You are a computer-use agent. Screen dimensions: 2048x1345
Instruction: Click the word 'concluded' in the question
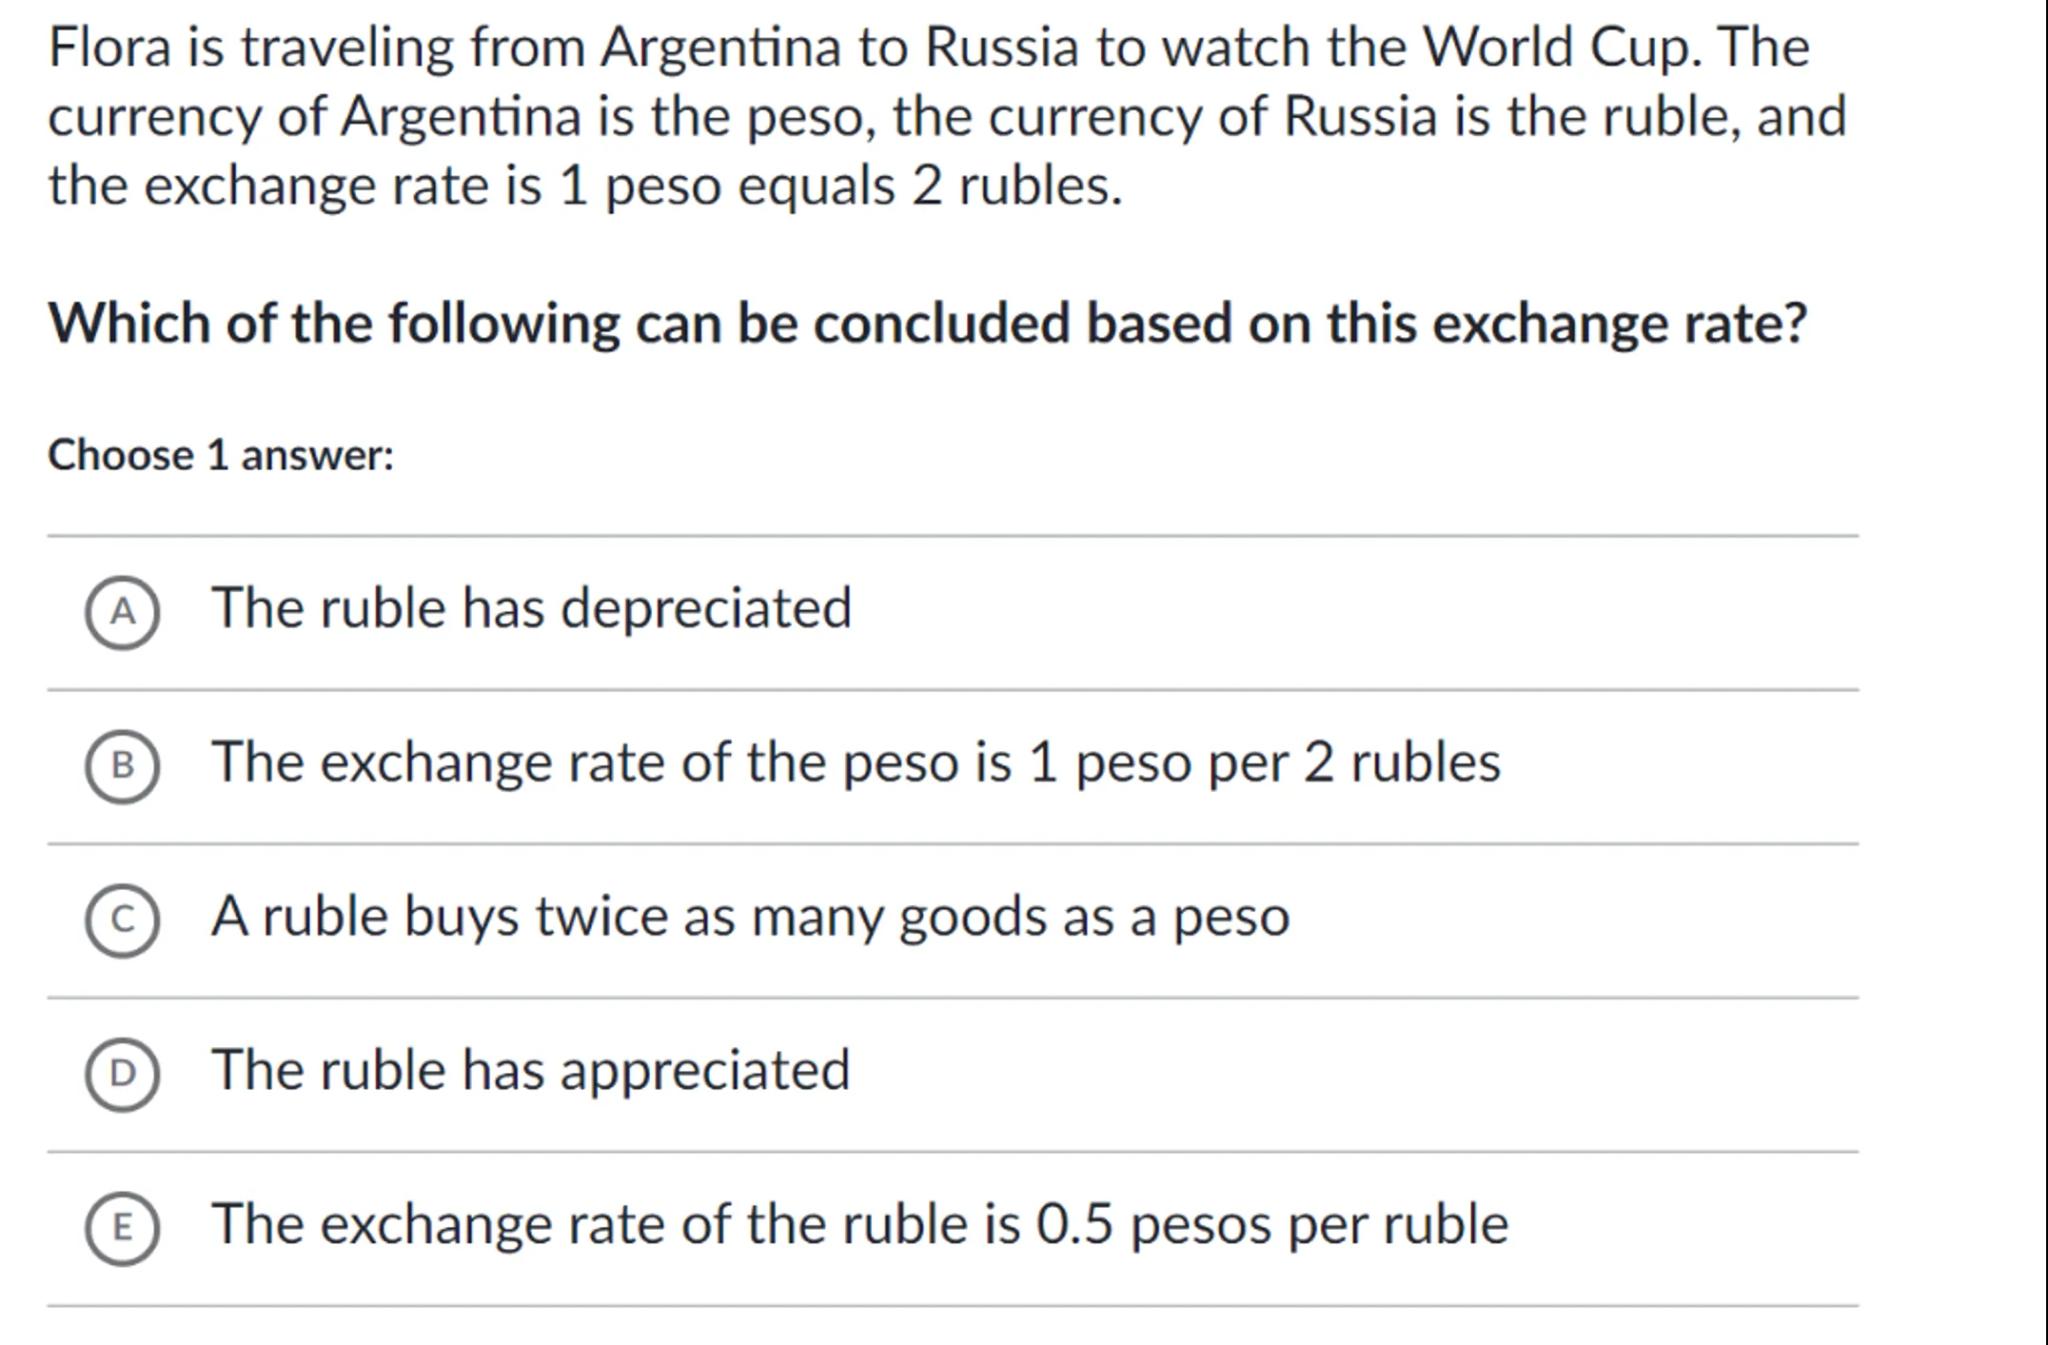coord(941,324)
